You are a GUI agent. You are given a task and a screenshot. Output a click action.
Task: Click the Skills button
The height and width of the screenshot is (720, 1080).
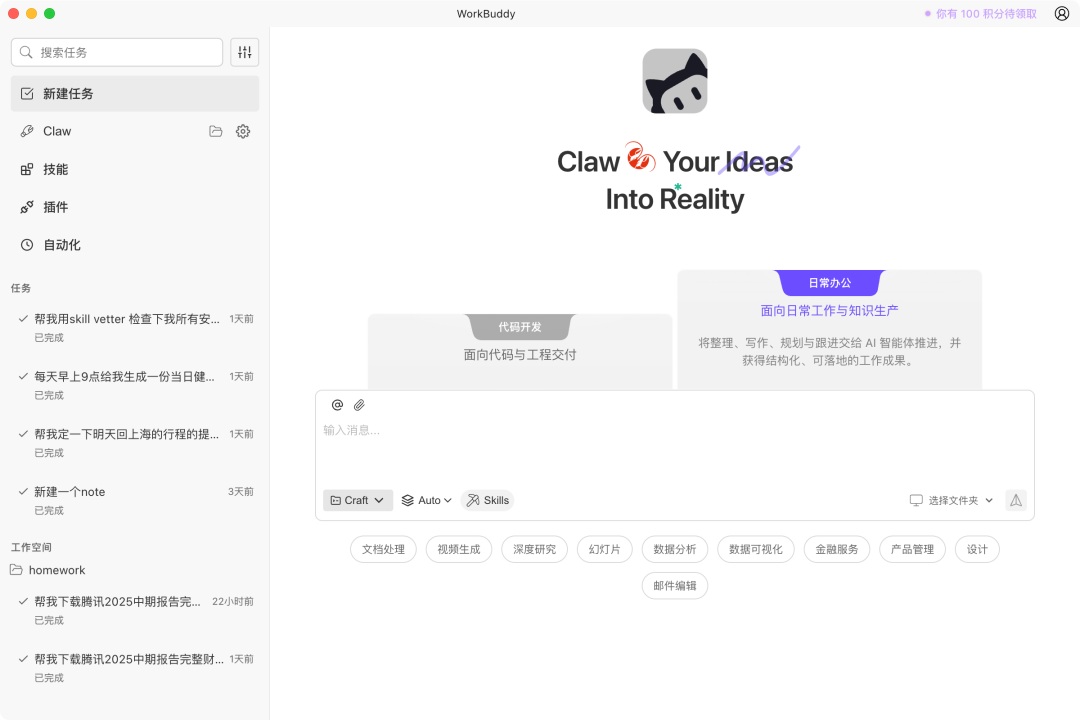point(488,500)
